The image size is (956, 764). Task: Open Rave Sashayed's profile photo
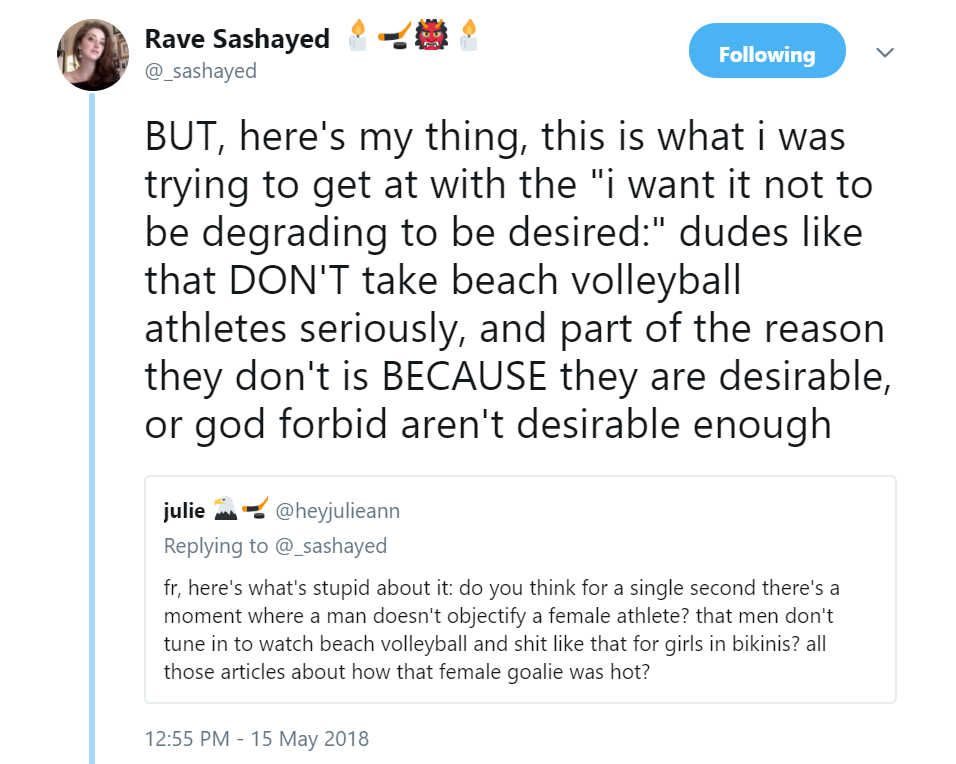92,54
